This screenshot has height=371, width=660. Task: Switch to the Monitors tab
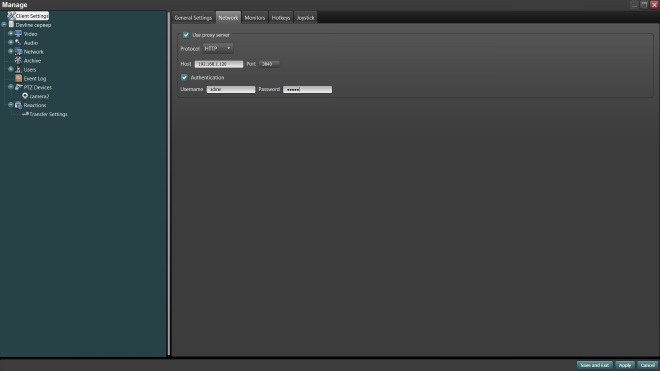[x=255, y=18]
